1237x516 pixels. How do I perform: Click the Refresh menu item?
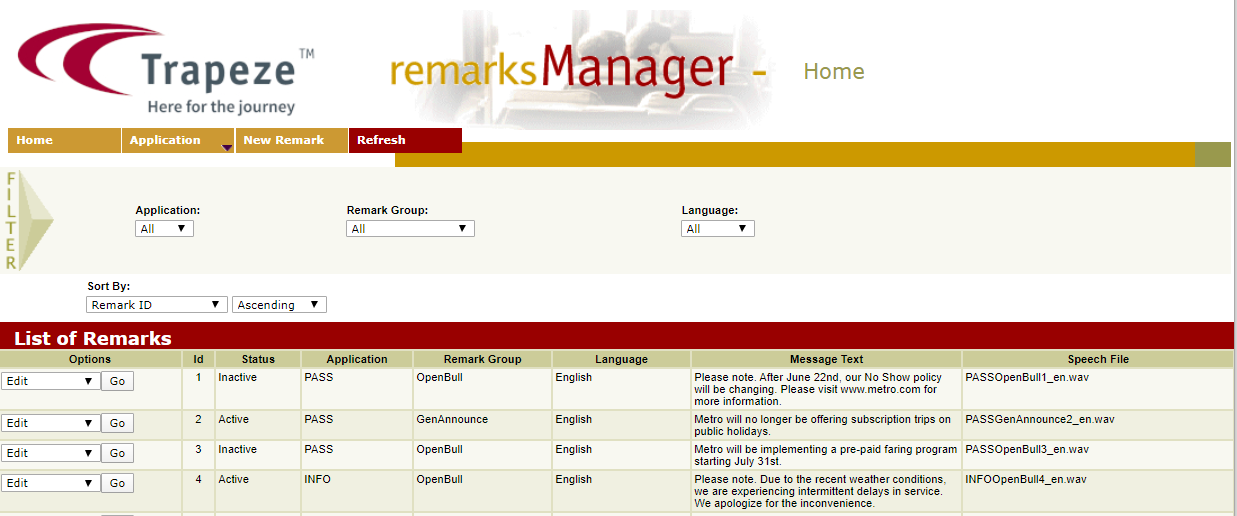[x=405, y=140]
